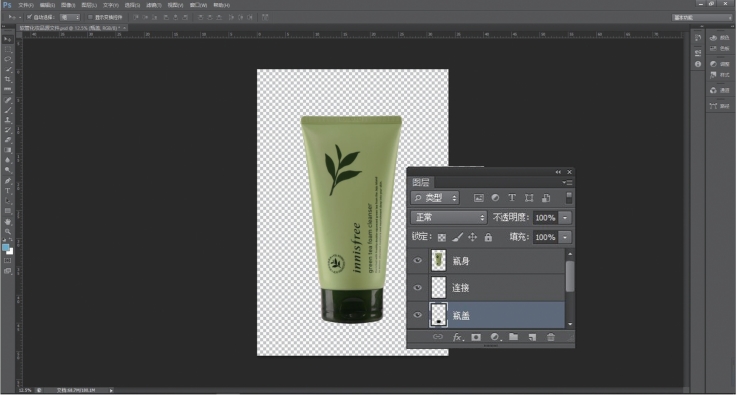737x395 pixels.
Task: Hide the 连接 layer
Action: 417,288
